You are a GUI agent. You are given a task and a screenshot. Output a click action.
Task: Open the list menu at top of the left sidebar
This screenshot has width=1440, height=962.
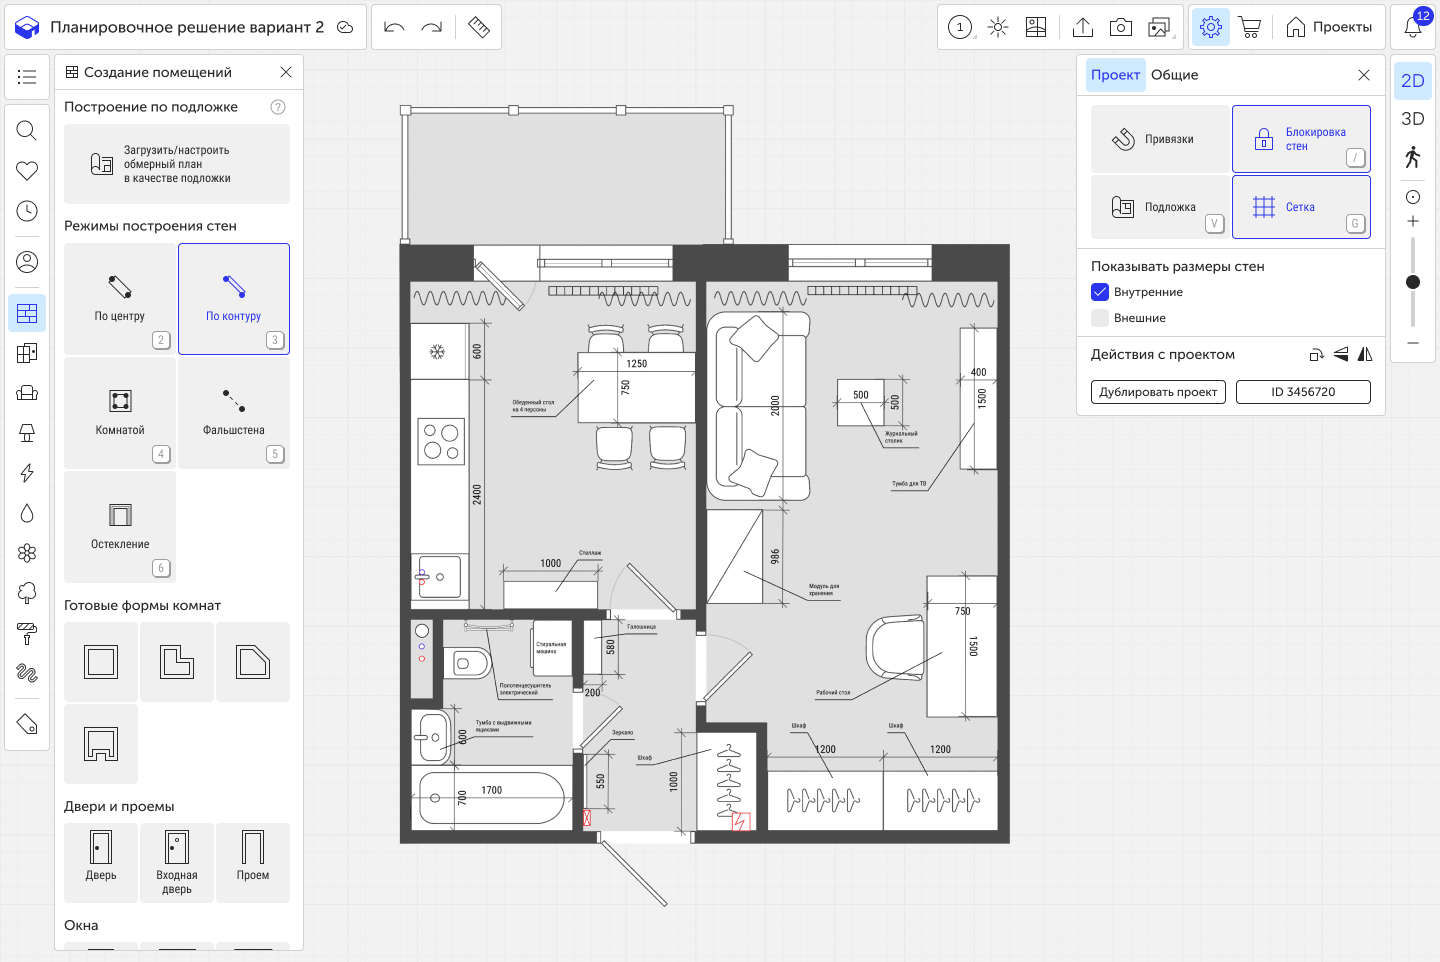click(x=27, y=77)
